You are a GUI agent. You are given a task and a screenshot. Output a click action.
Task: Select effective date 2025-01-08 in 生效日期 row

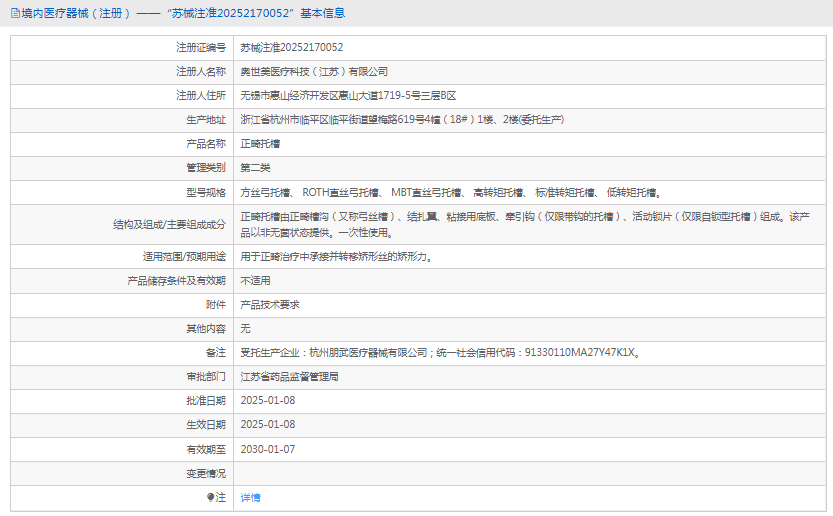(x=268, y=425)
